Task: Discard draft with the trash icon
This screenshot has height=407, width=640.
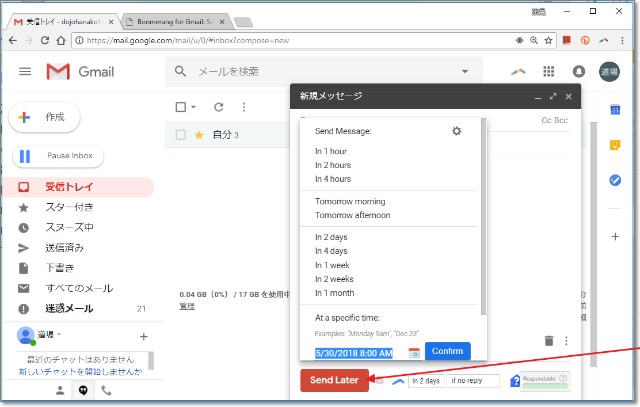Action: click(548, 341)
